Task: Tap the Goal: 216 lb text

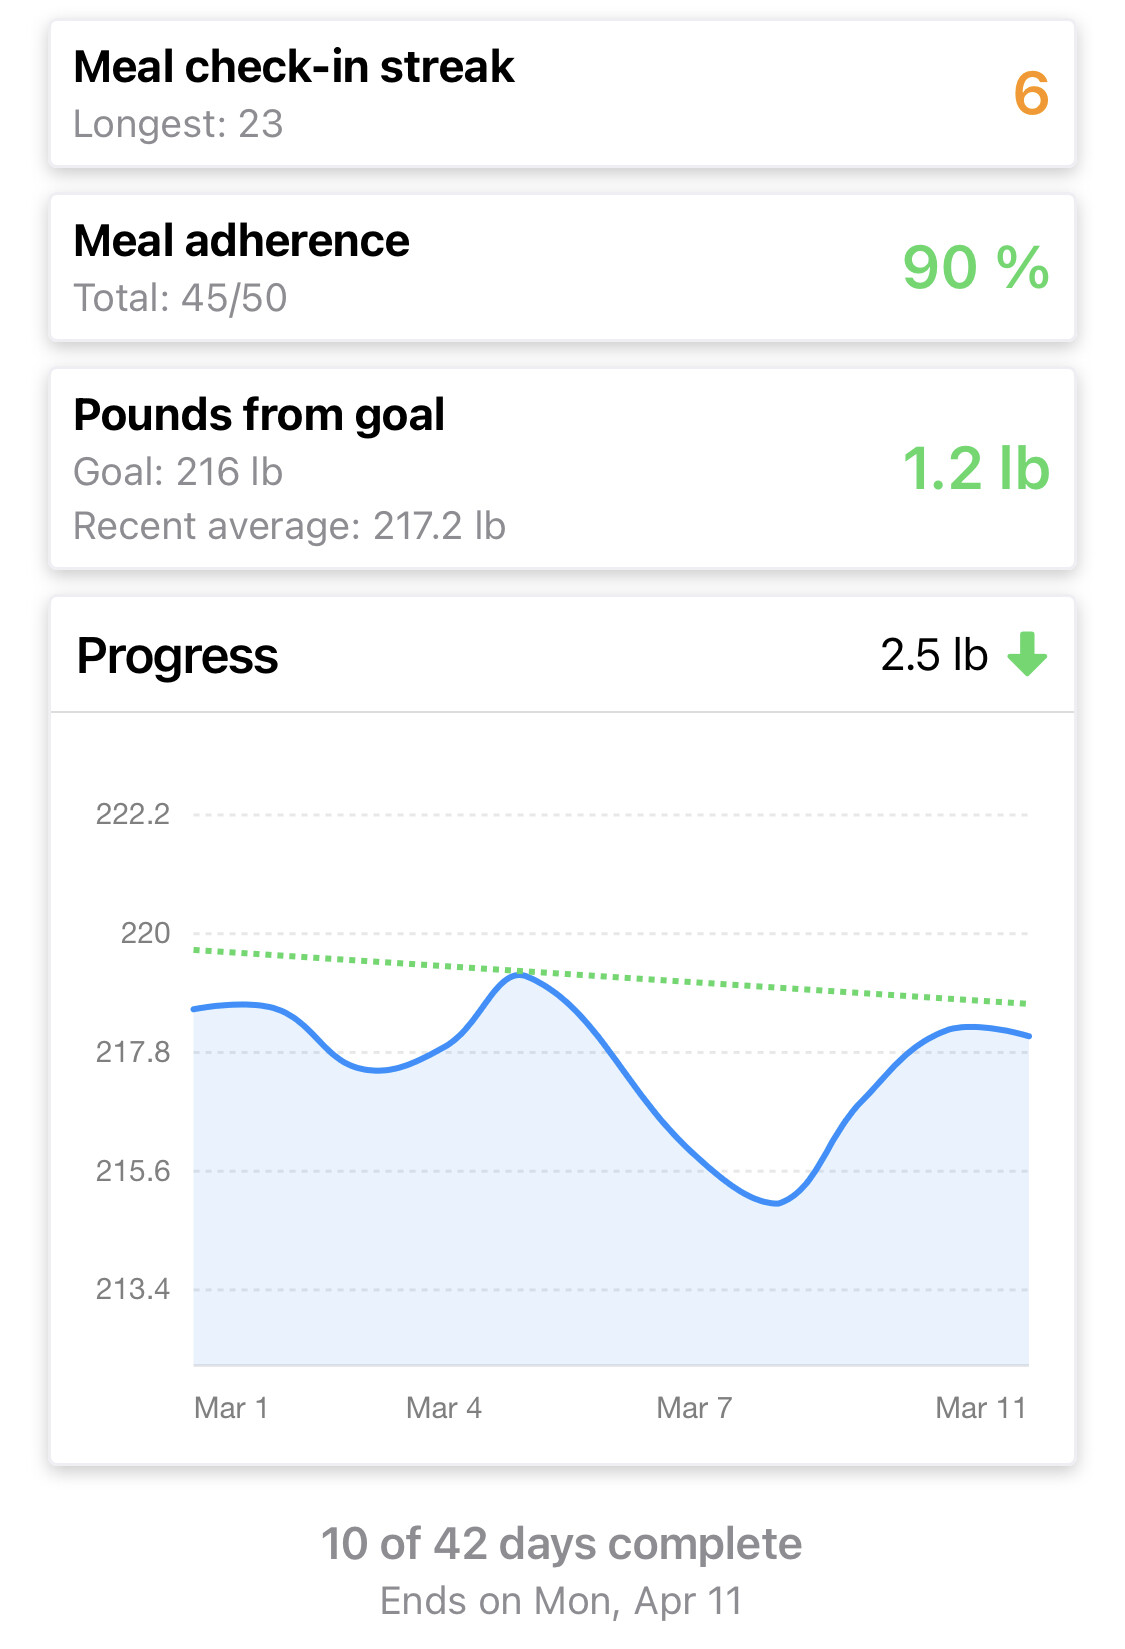Action: 178,472
